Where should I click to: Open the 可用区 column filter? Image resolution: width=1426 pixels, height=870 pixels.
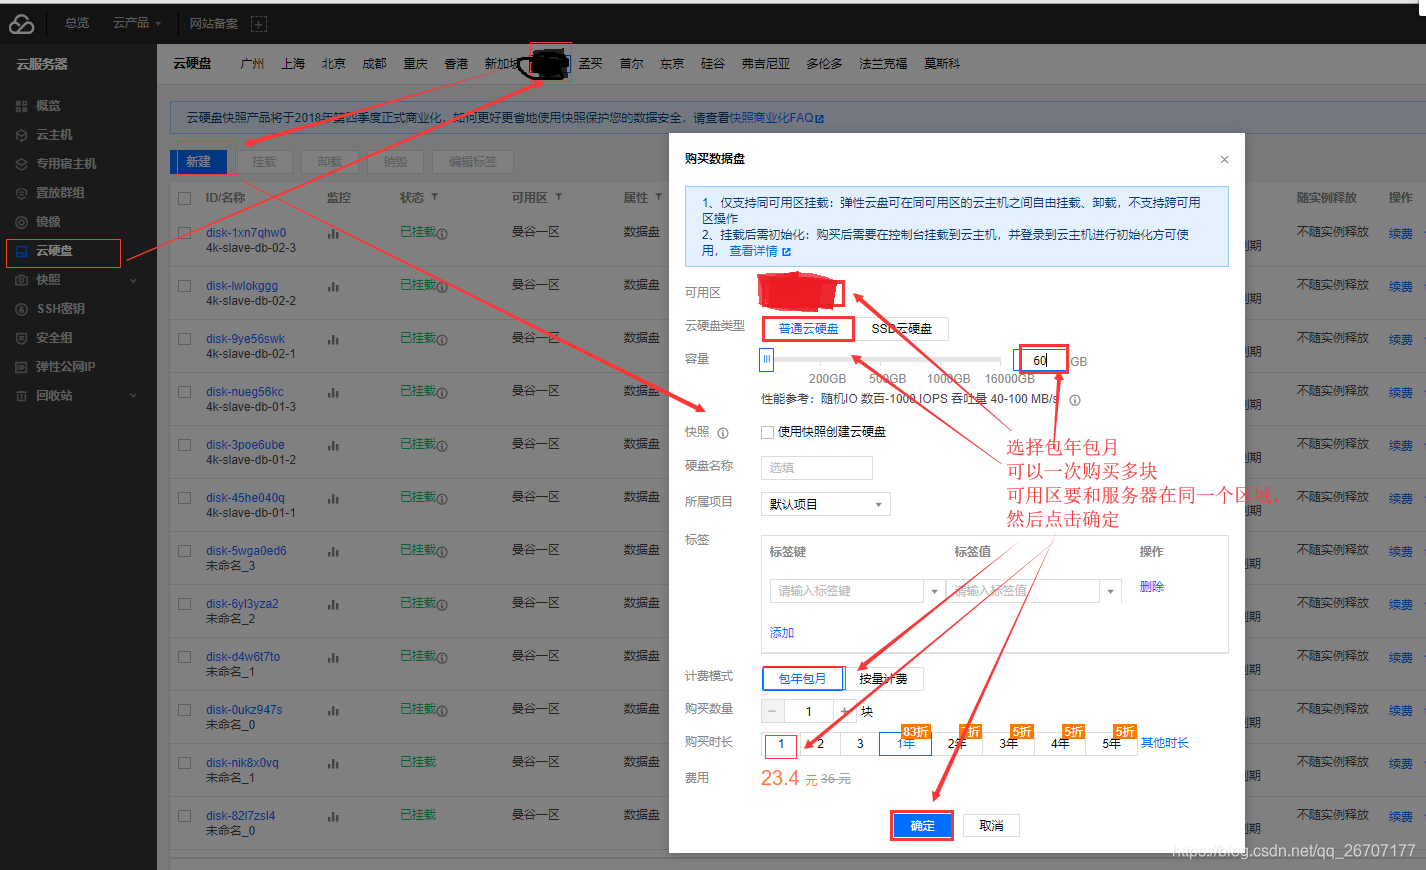coord(559,197)
